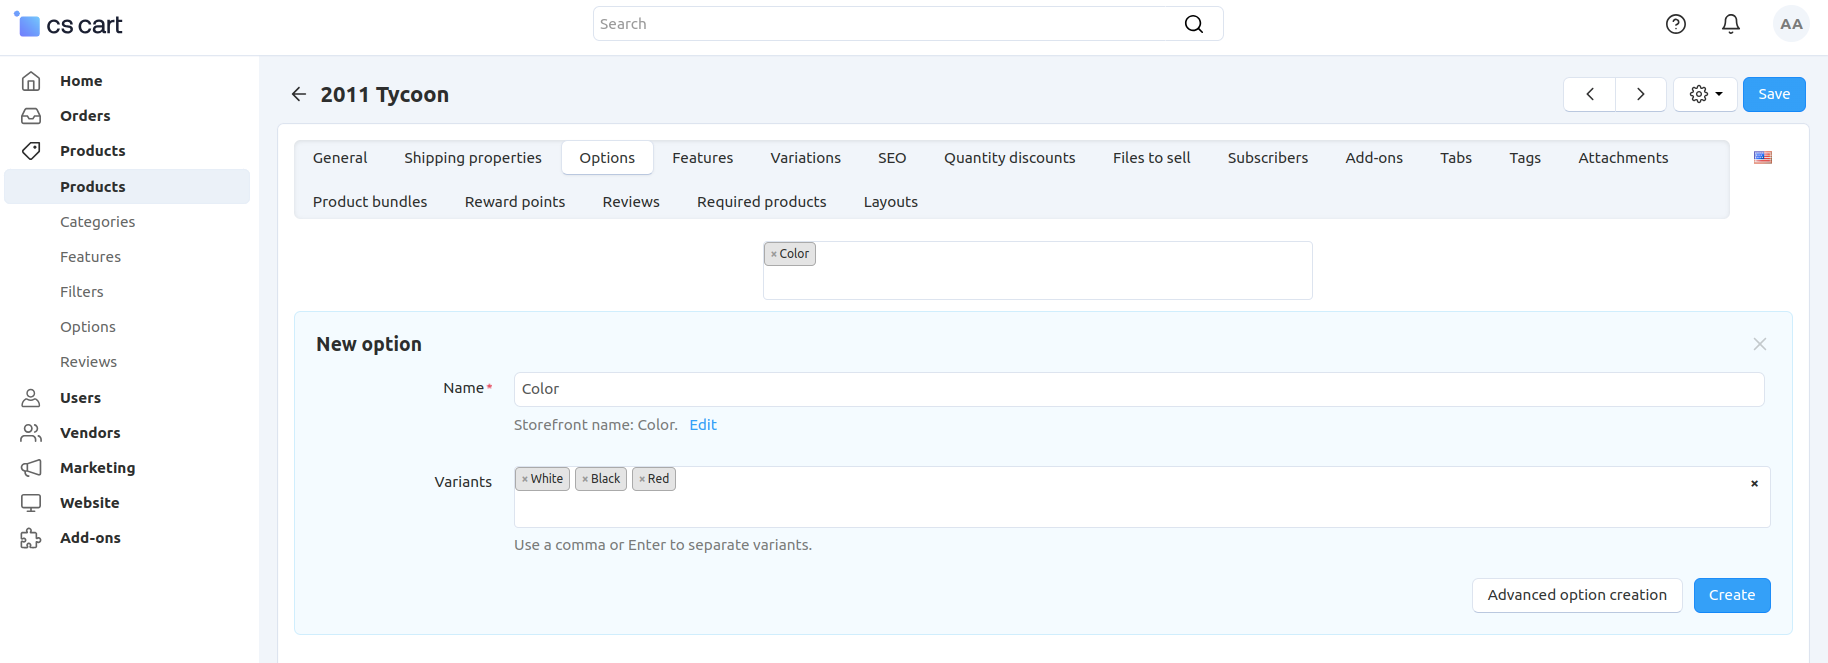The width and height of the screenshot is (1828, 663).
Task: Click the Orders inbox icon
Action: [31, 116]
